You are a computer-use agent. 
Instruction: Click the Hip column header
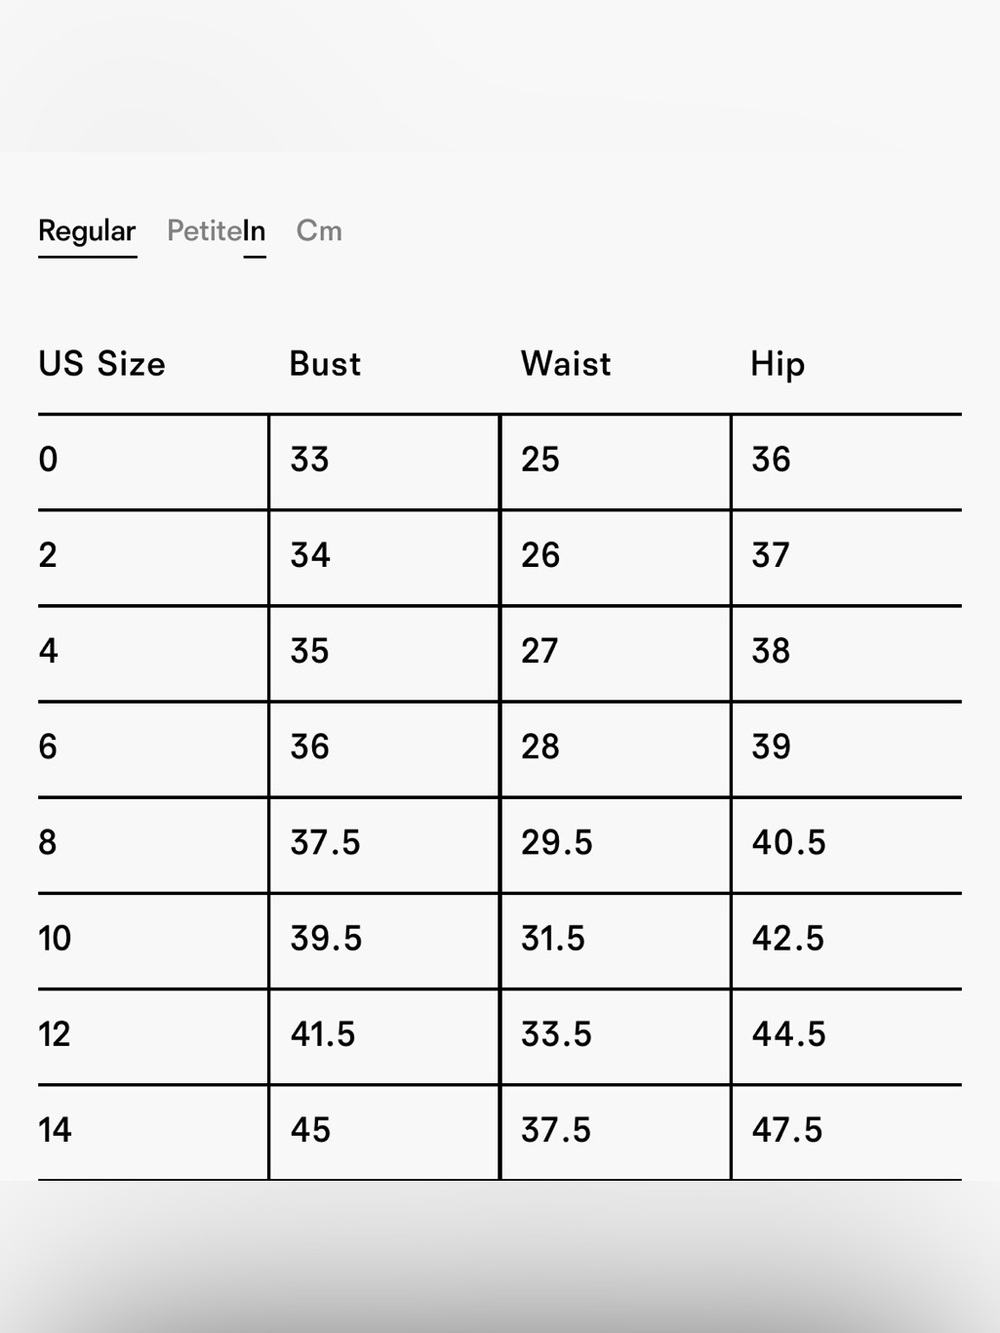coord(778,364)
